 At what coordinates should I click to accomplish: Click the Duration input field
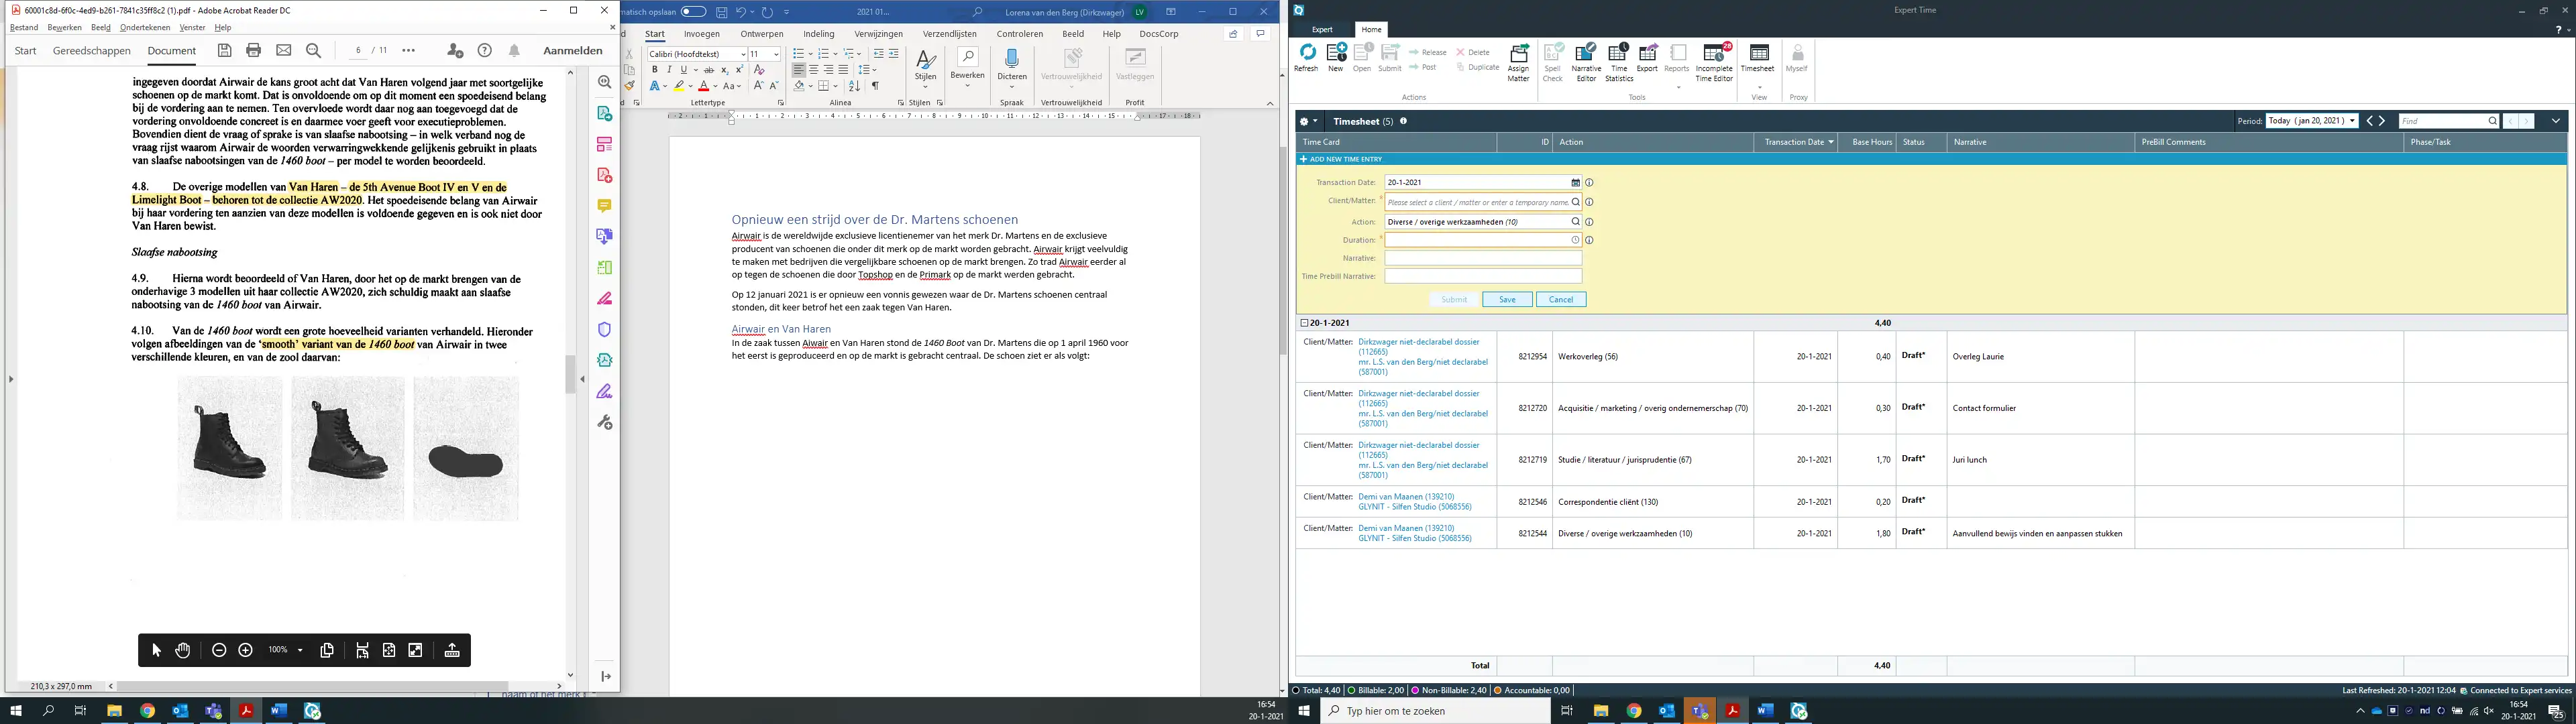pyautogui.click(x=1483, y=240)
